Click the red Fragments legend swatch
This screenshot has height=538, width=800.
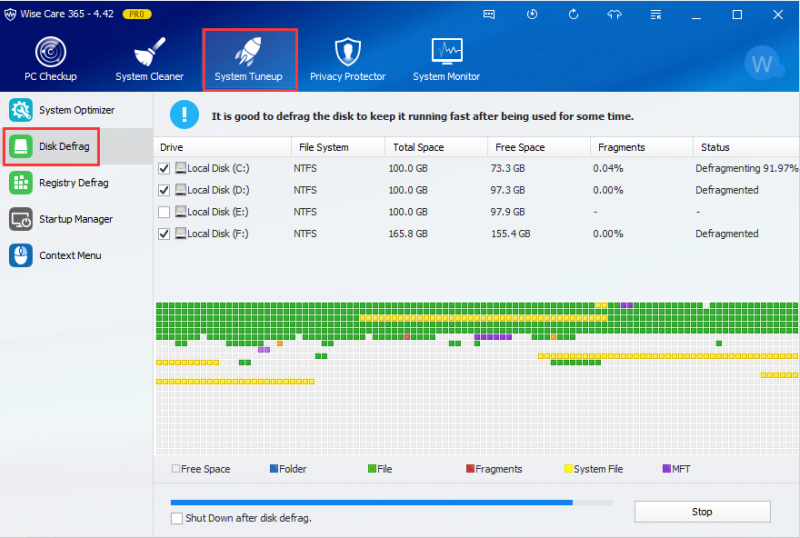click(470, 469)
